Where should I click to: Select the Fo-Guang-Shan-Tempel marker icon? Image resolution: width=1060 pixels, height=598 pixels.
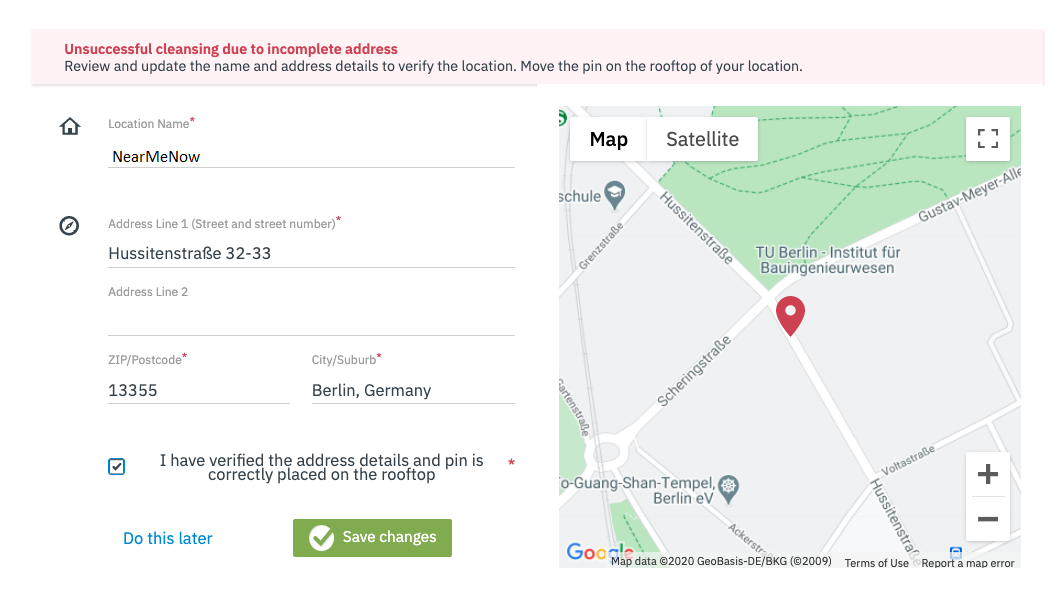coord(730,485)
